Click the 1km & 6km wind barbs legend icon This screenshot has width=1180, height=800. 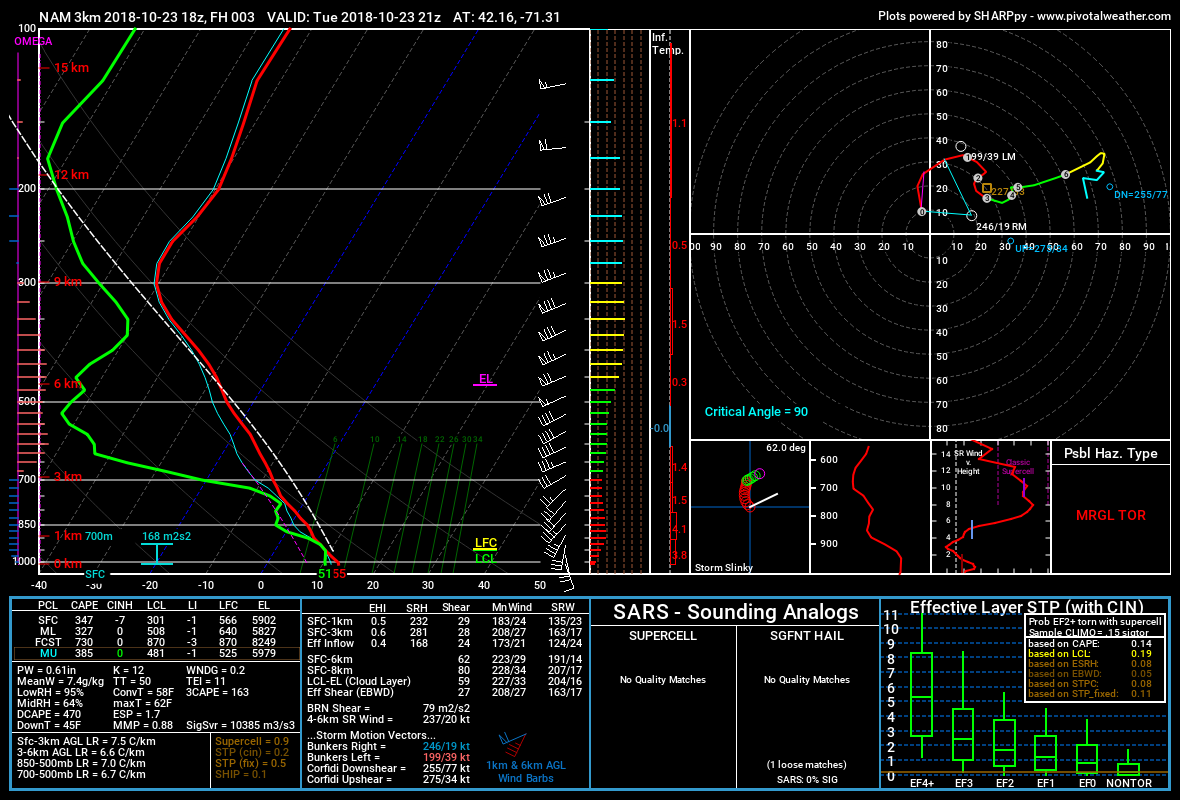(x=513, y=745)
